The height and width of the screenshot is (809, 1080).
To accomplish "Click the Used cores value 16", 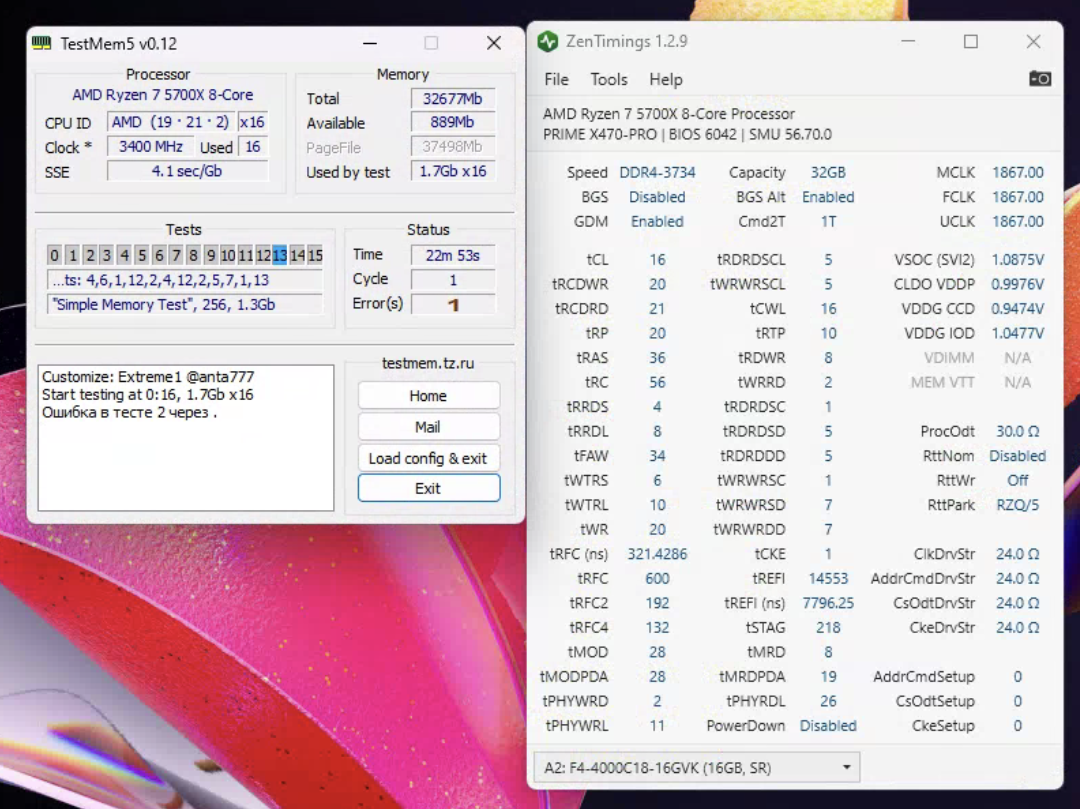I will (x=253, y=147).
